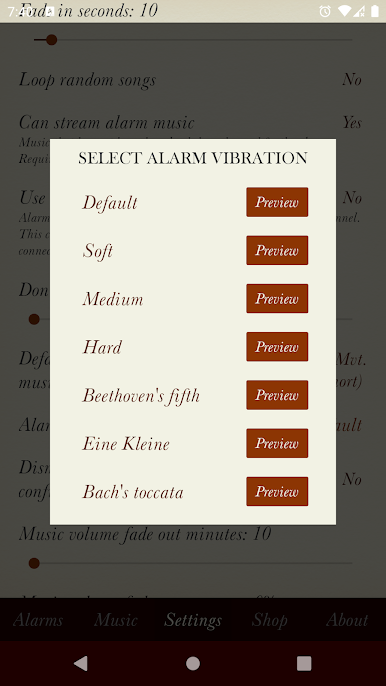Screen dimensions: 386x686
Task: Preview the Medium vibration
Action: [277, 298]
